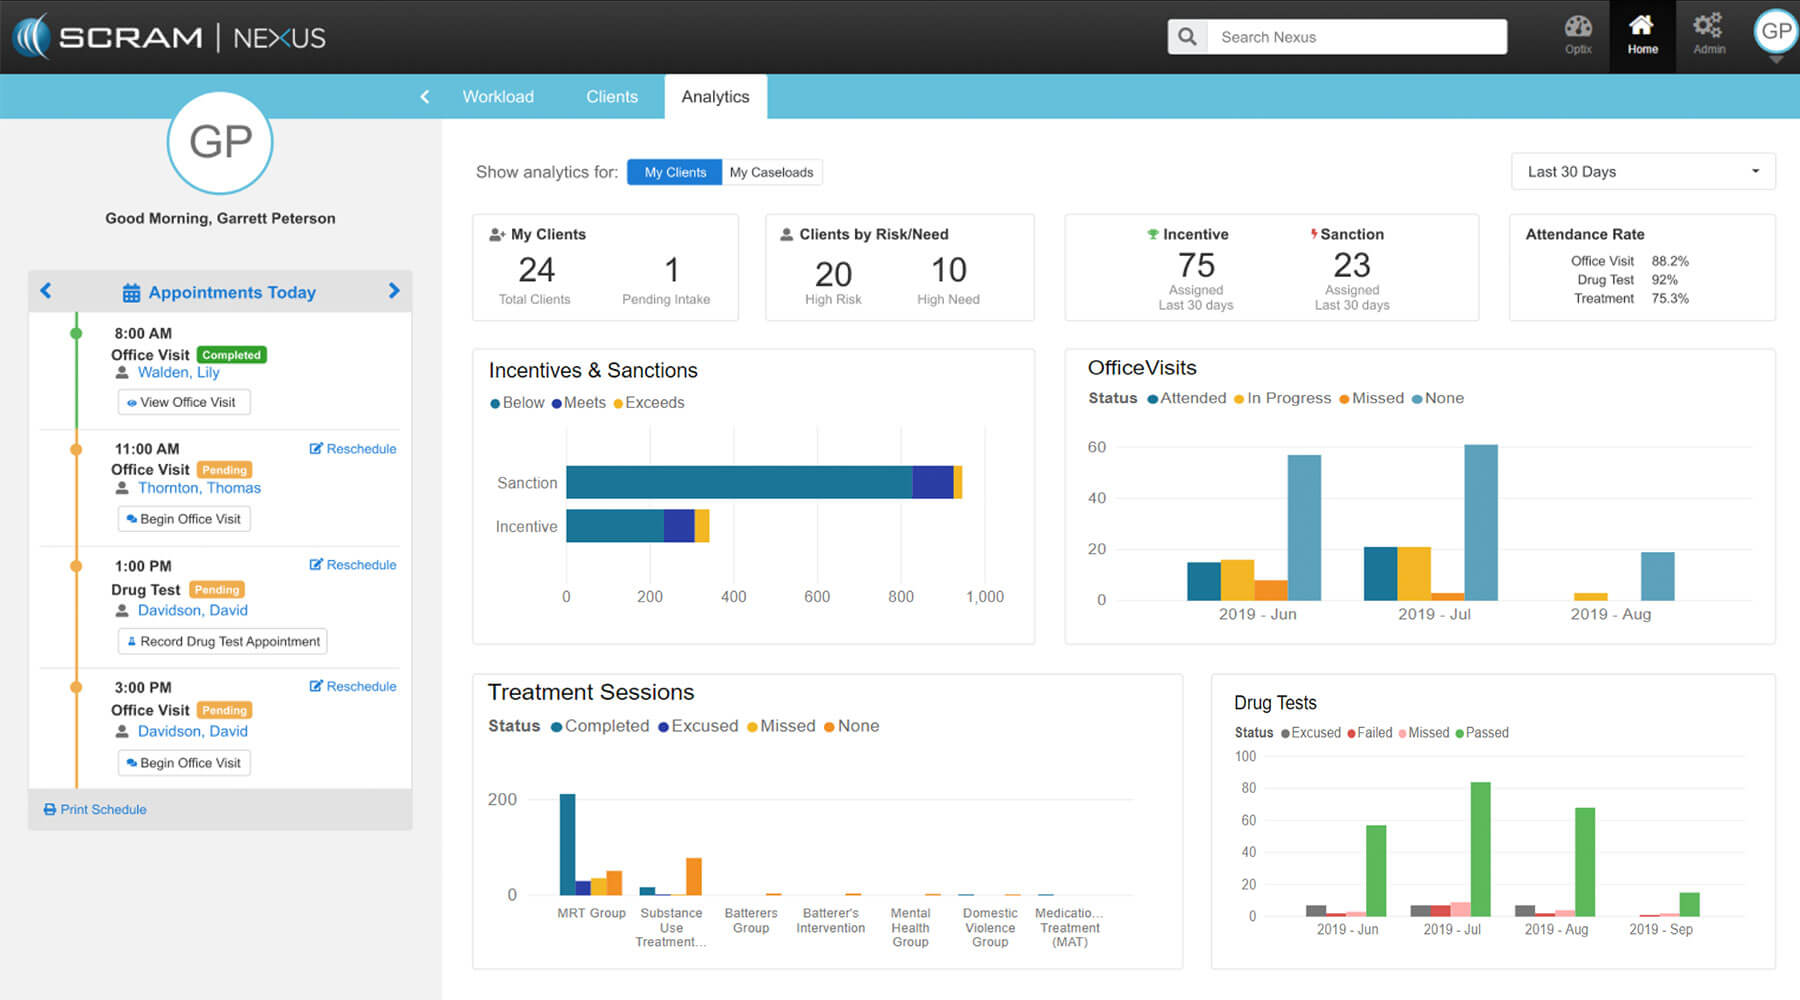The image size is (1800, 1000).
Task: Toggle the Exceeds legend entry
Action: pyautogui.click(x=649, y=403)
